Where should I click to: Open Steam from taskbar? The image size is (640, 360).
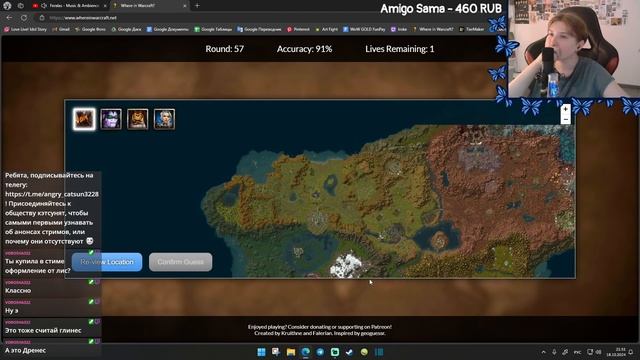click(349, 352)
